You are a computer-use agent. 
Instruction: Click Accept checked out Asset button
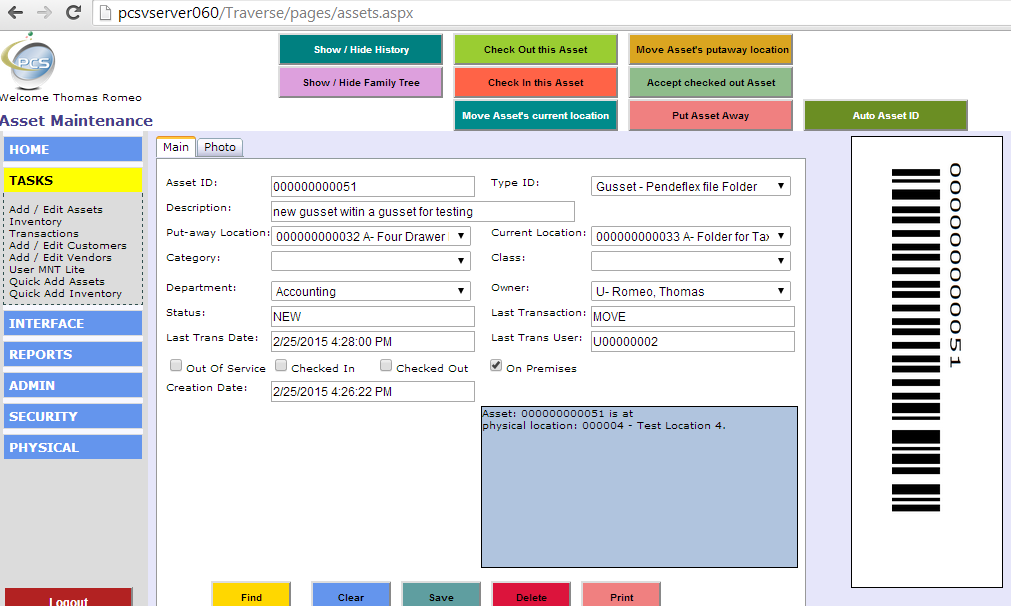[x=711, y=83]
